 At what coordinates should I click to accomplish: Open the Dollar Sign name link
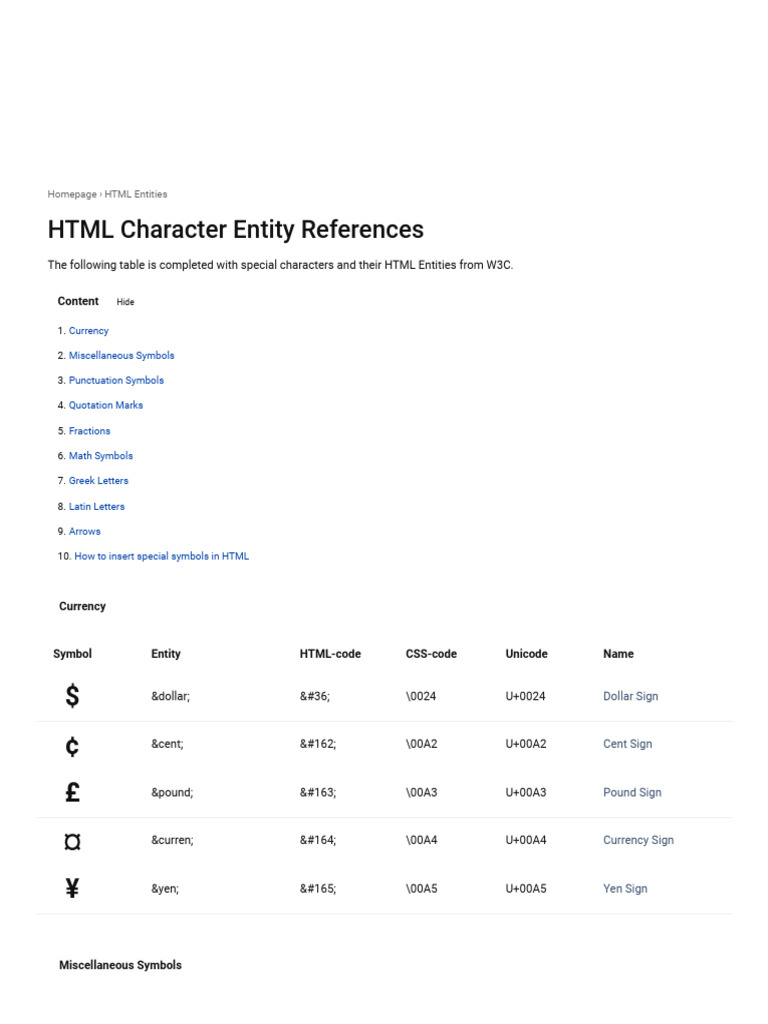pos(631,696)
